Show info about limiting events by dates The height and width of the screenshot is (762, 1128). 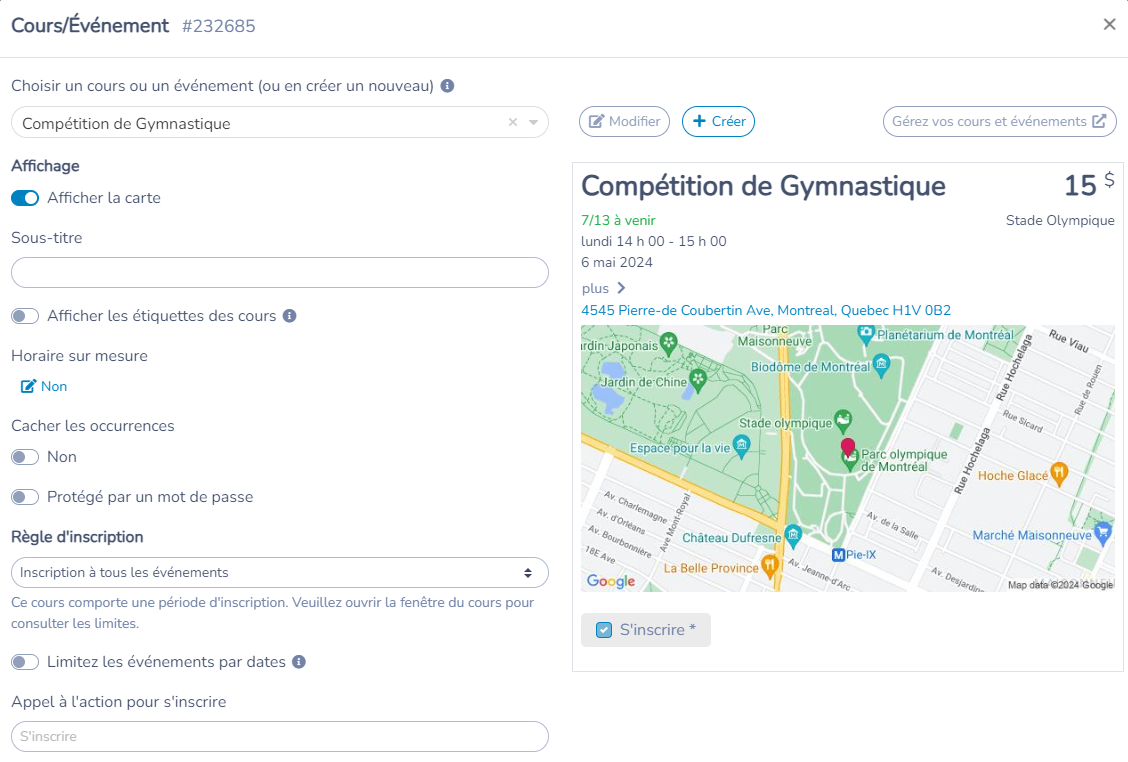[x=299, y=662]
